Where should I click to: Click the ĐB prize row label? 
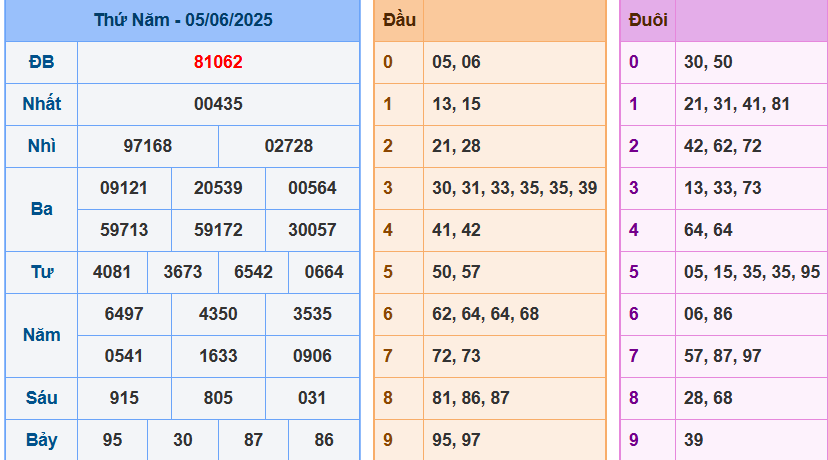[41, 62]
